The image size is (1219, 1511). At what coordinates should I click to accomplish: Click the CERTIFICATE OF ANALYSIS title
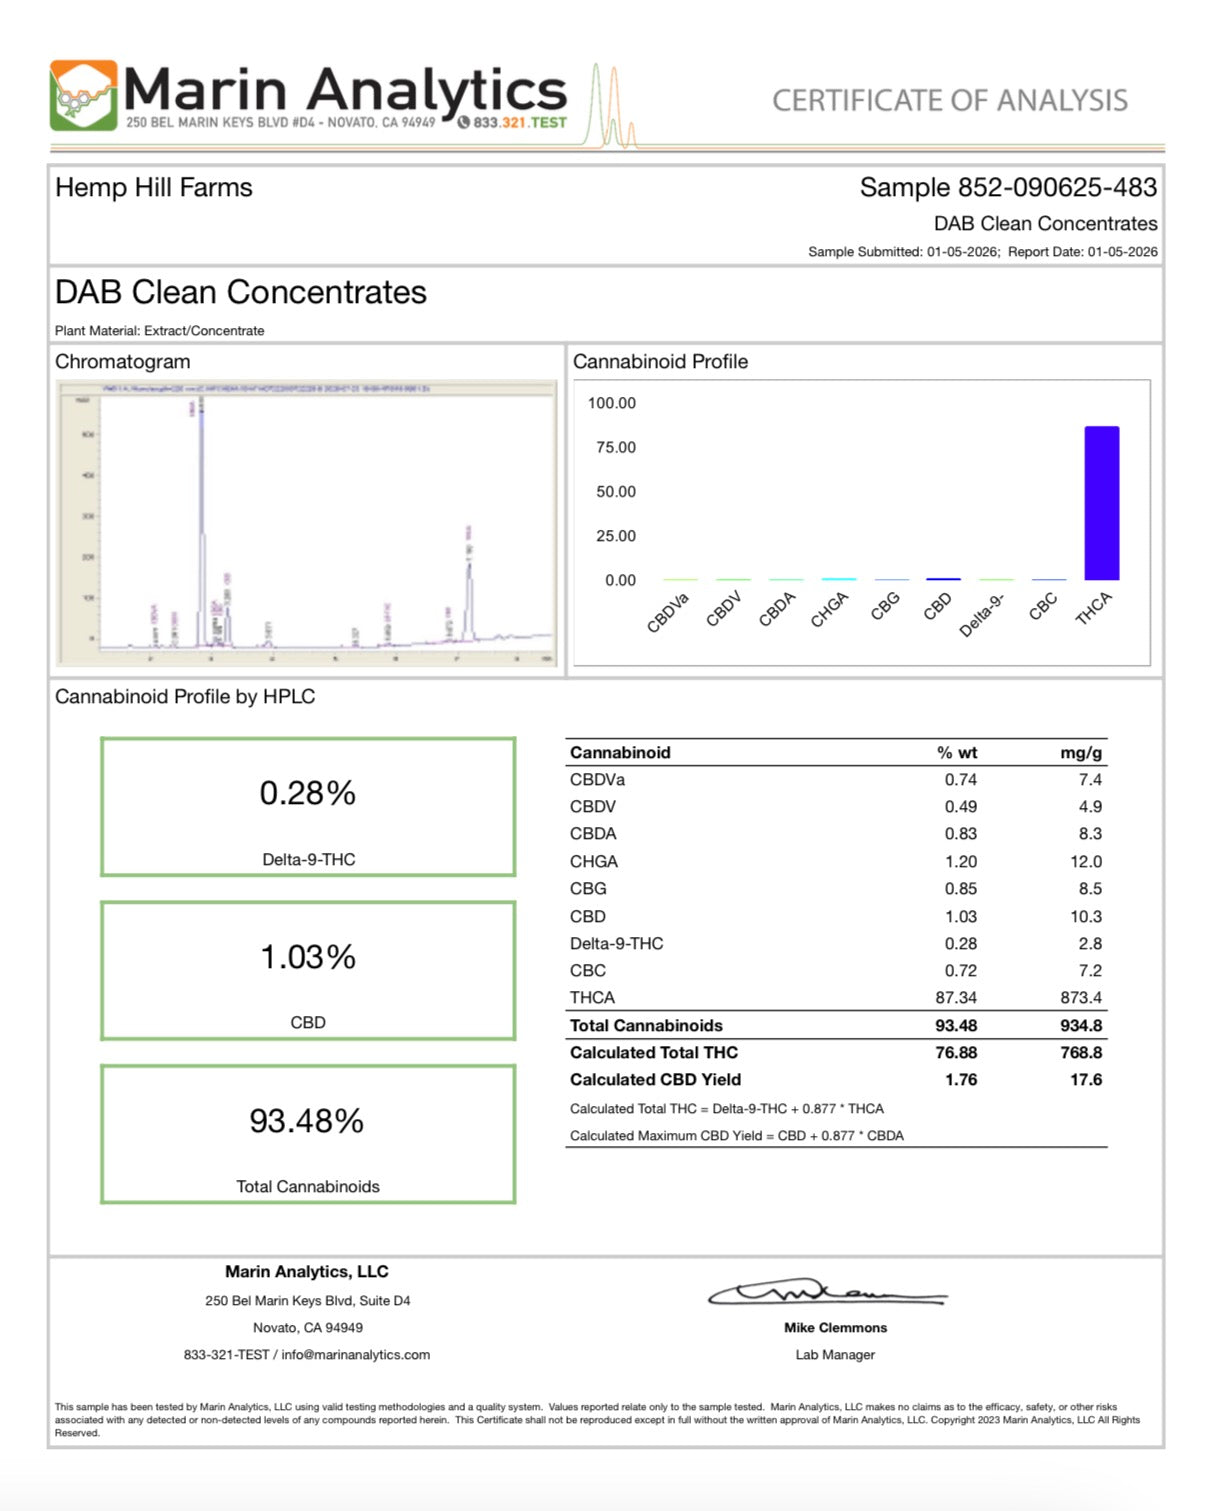coord(949,101)
